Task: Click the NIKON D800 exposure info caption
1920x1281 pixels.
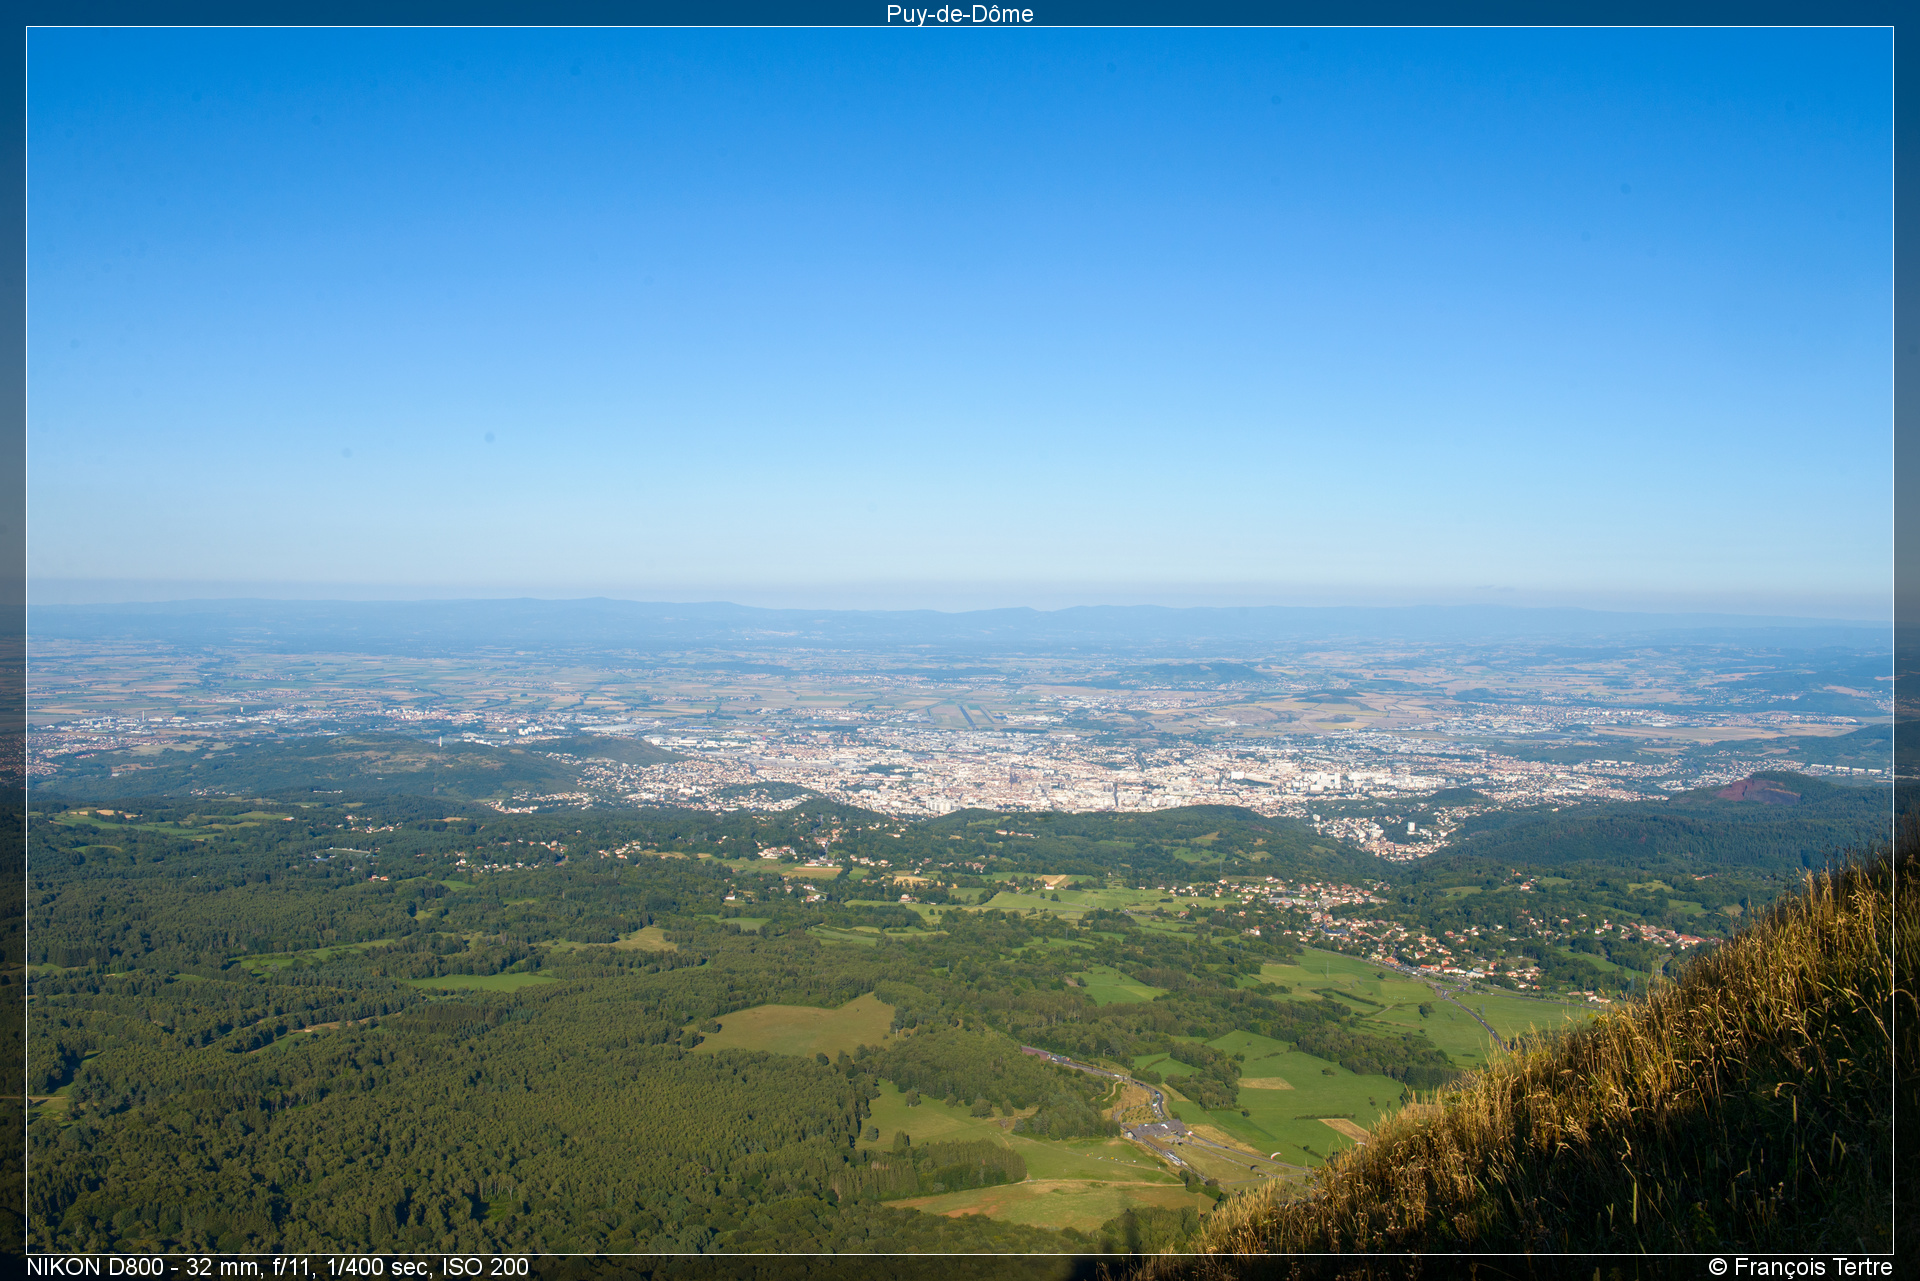Action: [x=278, y=1267]
